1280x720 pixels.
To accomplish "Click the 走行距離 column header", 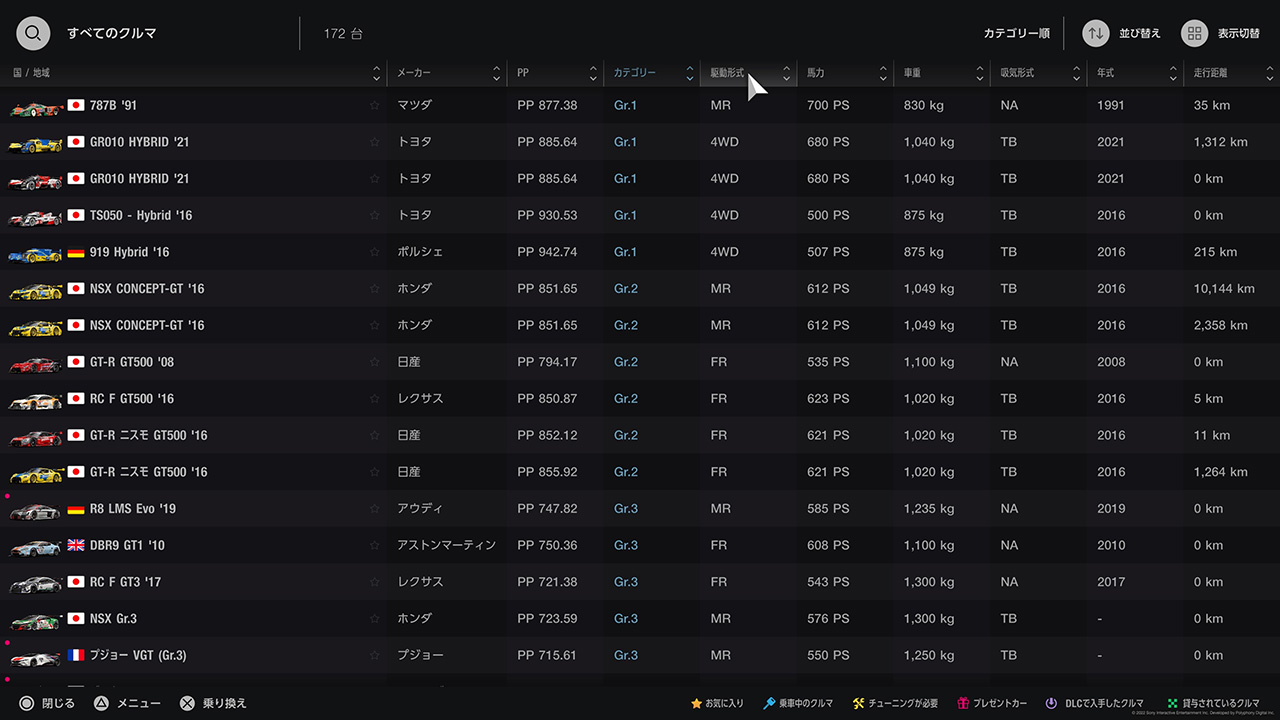I will point(1231,73).
